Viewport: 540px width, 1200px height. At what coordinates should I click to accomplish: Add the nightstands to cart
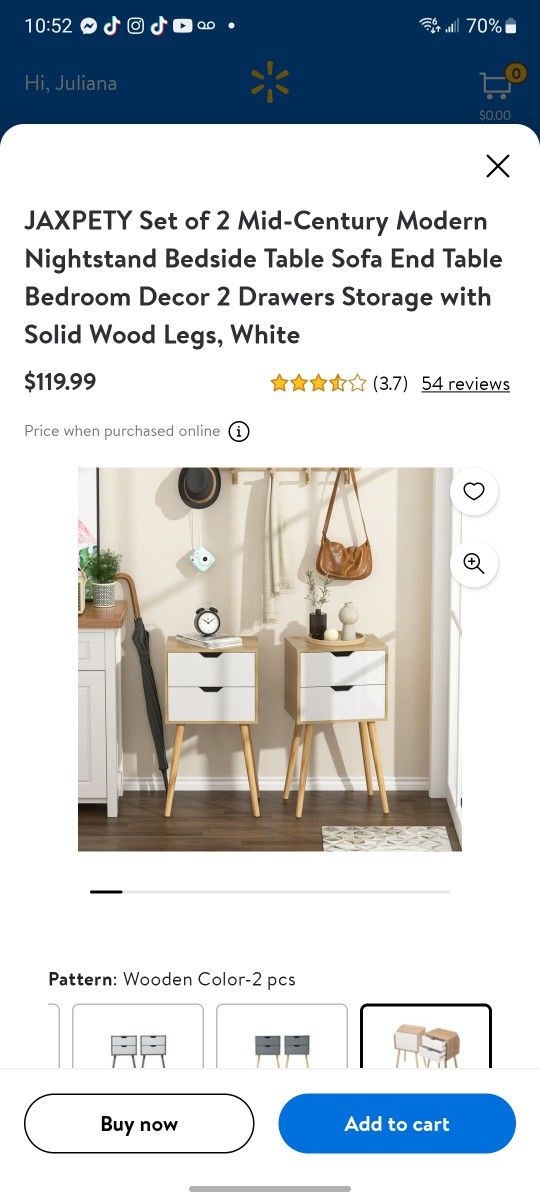click(397, 1124)
